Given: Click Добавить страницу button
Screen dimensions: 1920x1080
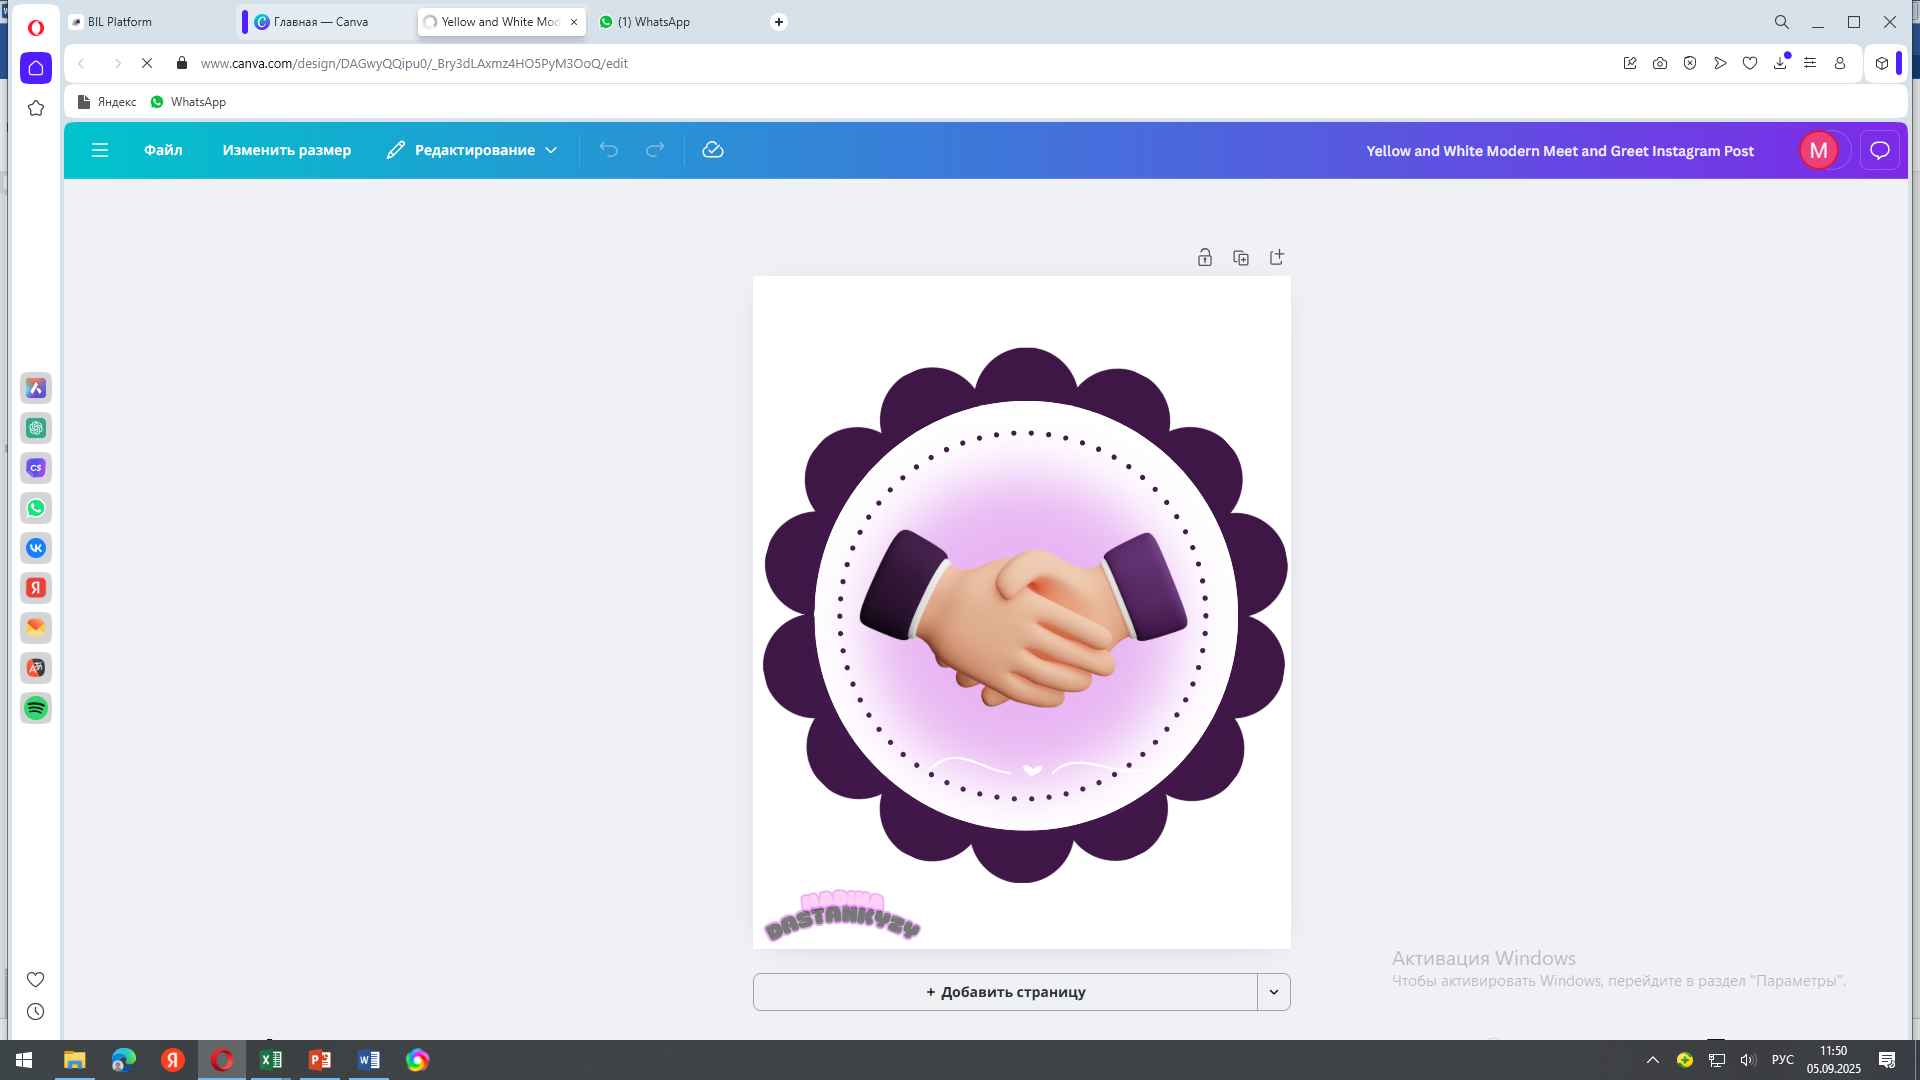Looking at the screenshot, I should tap(1005, 992).
